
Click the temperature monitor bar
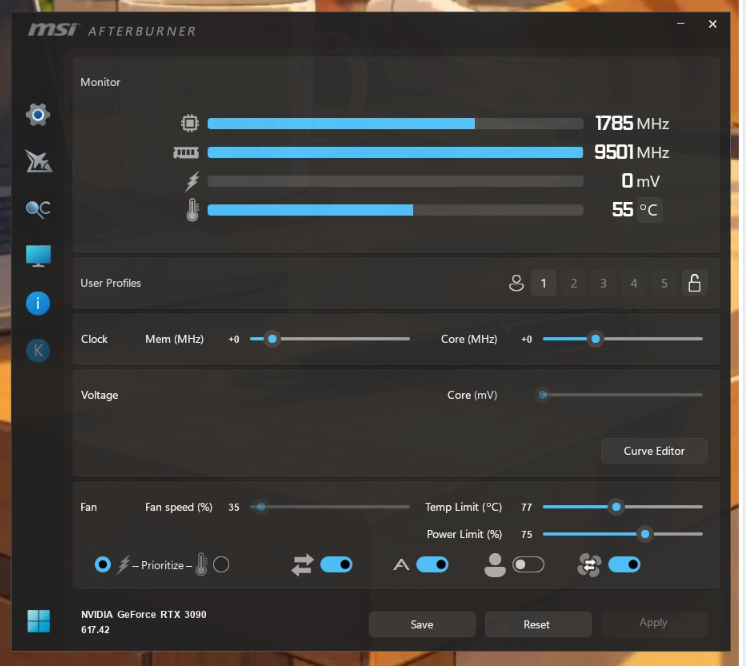coord(395,210)
